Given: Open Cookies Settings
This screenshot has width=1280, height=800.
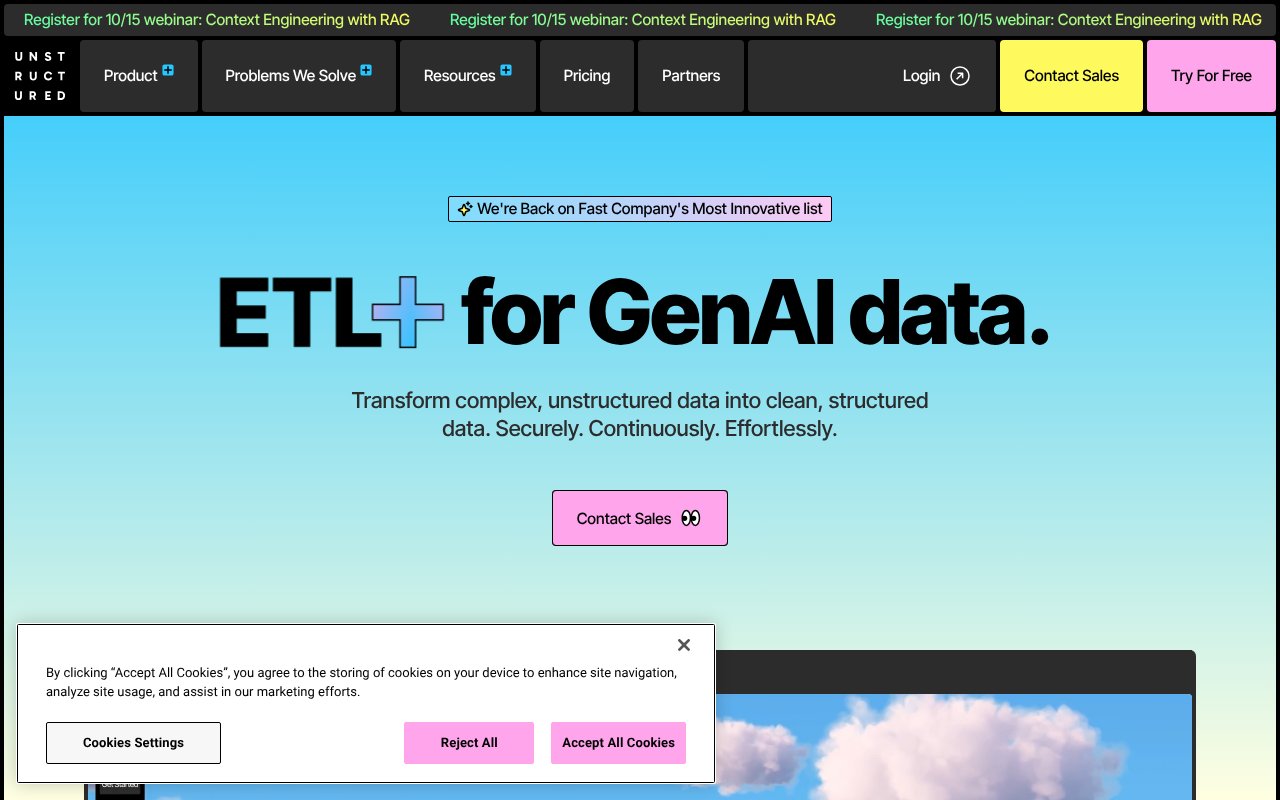Looking at the screenshot, I should click(x=133, y=742).
